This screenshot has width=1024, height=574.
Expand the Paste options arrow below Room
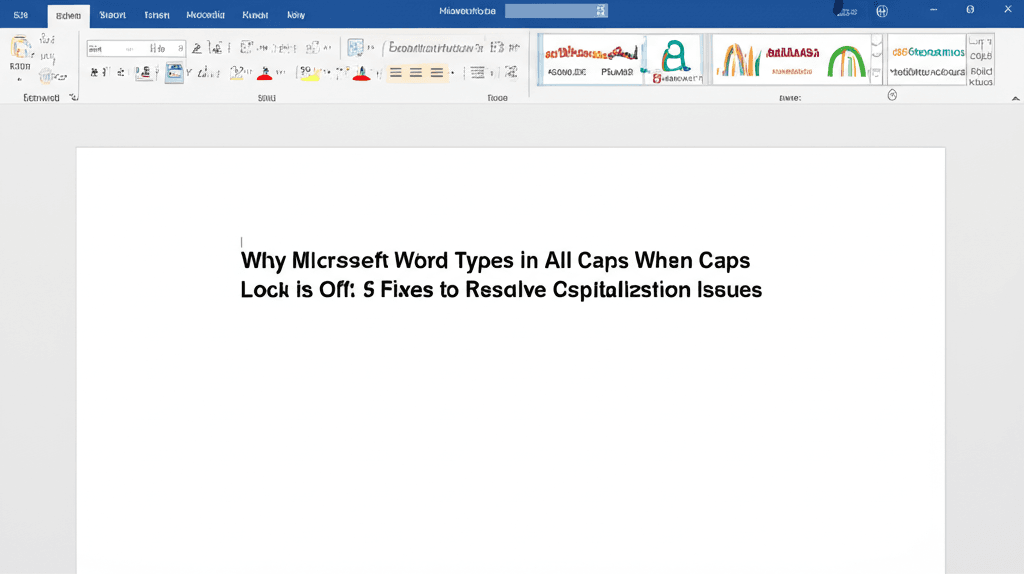coord(20,80)
